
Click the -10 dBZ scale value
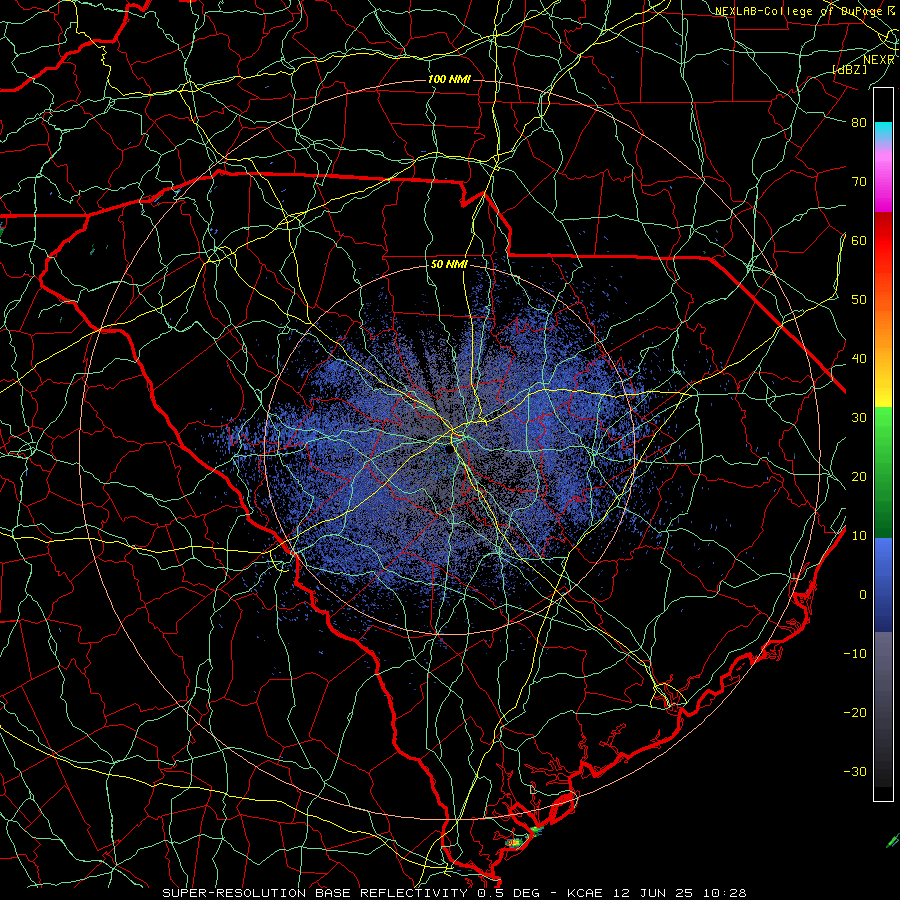(x=855, y=654)
